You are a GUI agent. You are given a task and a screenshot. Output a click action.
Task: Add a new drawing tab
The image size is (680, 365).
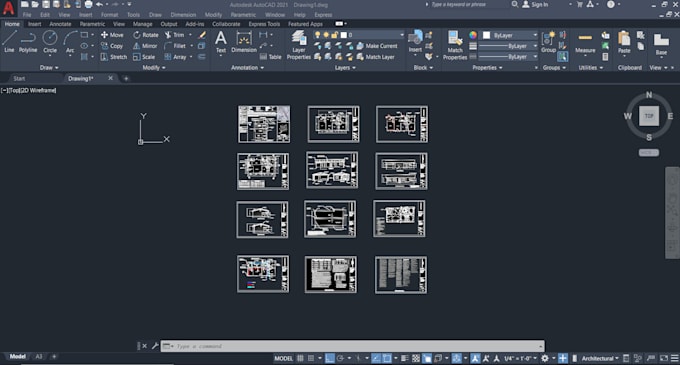(x=126, y=78)
